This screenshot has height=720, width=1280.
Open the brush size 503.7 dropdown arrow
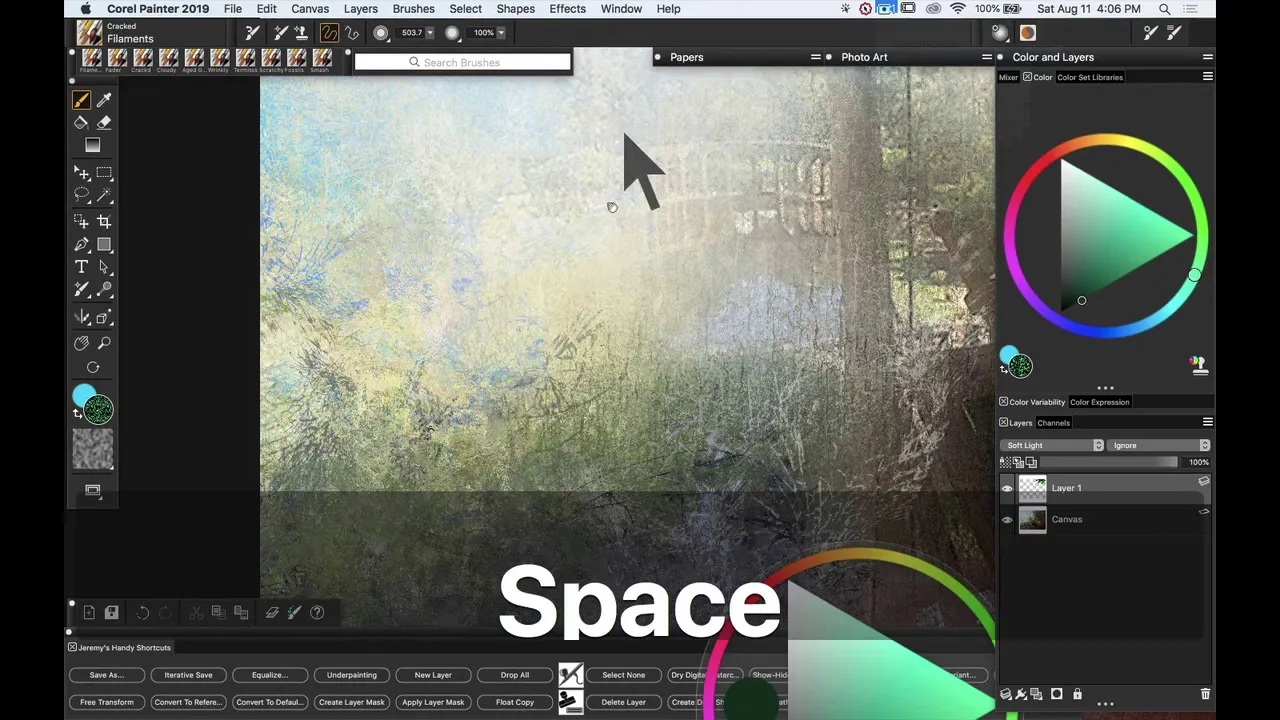click(x=430, y=33)
